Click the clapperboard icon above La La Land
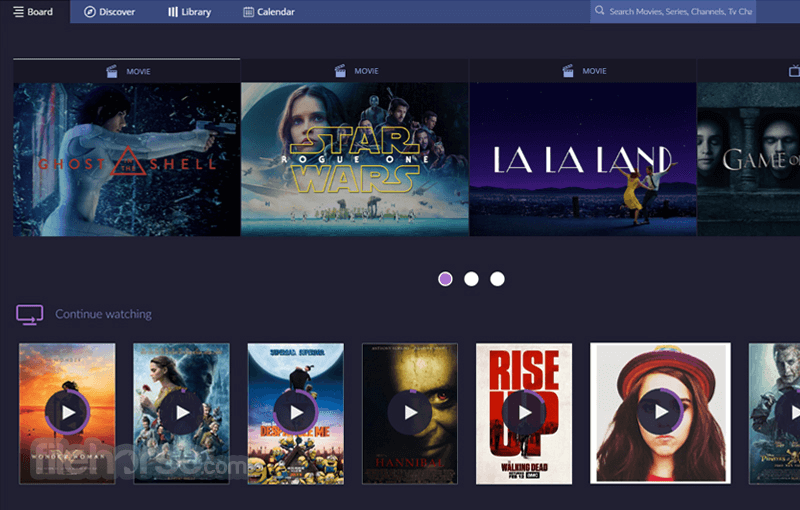This screenshot has height=510, width=800. click(568, 71)
